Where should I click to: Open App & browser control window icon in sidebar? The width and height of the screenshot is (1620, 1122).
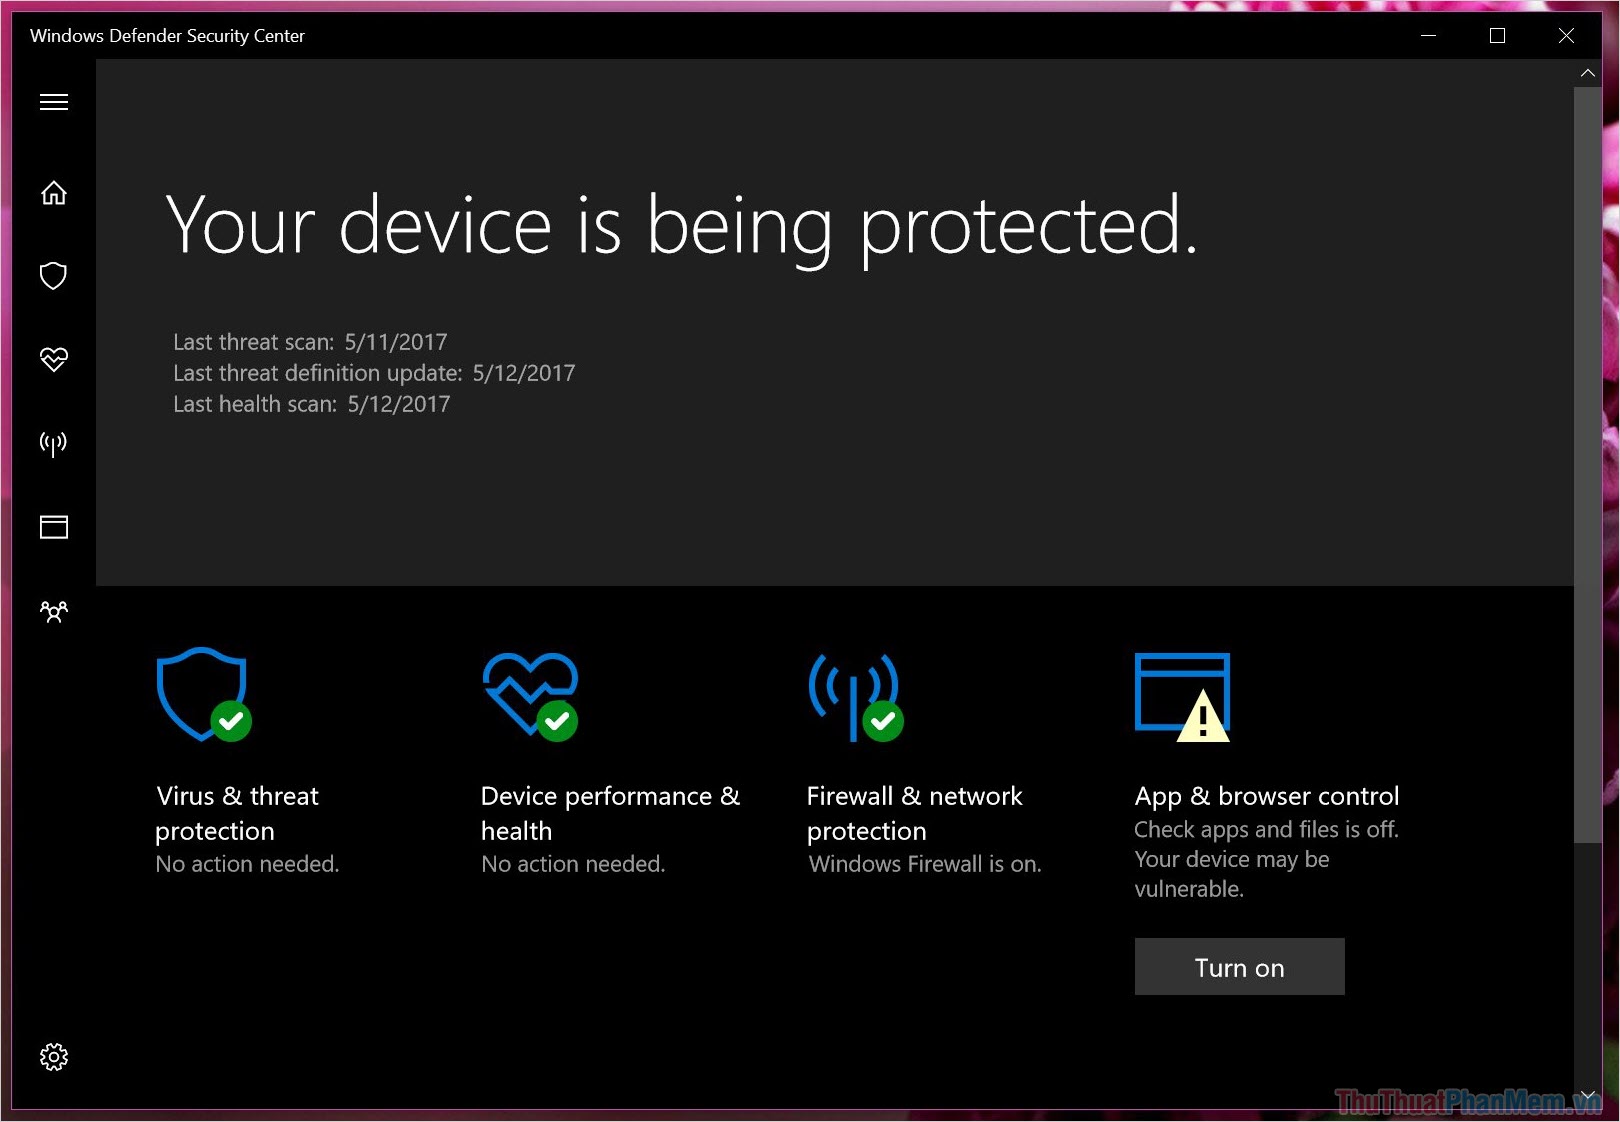coord(53,527)
